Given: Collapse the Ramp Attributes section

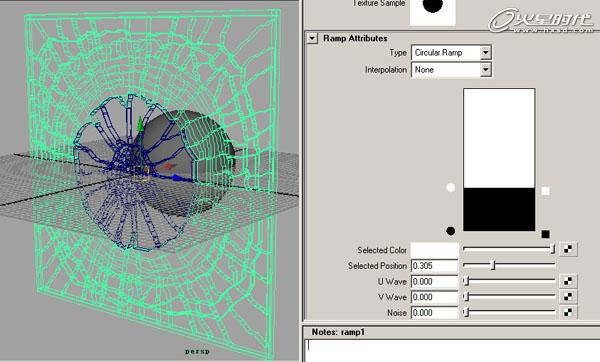Looking at the screenshot, I should point(312,38).
